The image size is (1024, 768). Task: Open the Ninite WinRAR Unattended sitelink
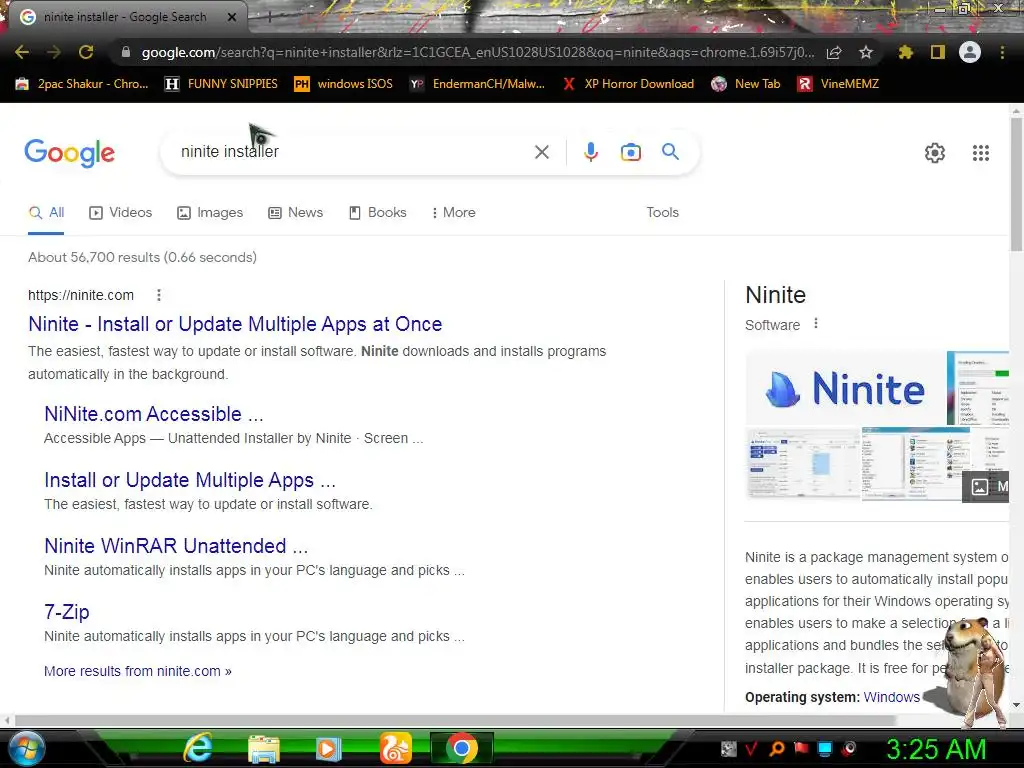click(x=176, y=546)
